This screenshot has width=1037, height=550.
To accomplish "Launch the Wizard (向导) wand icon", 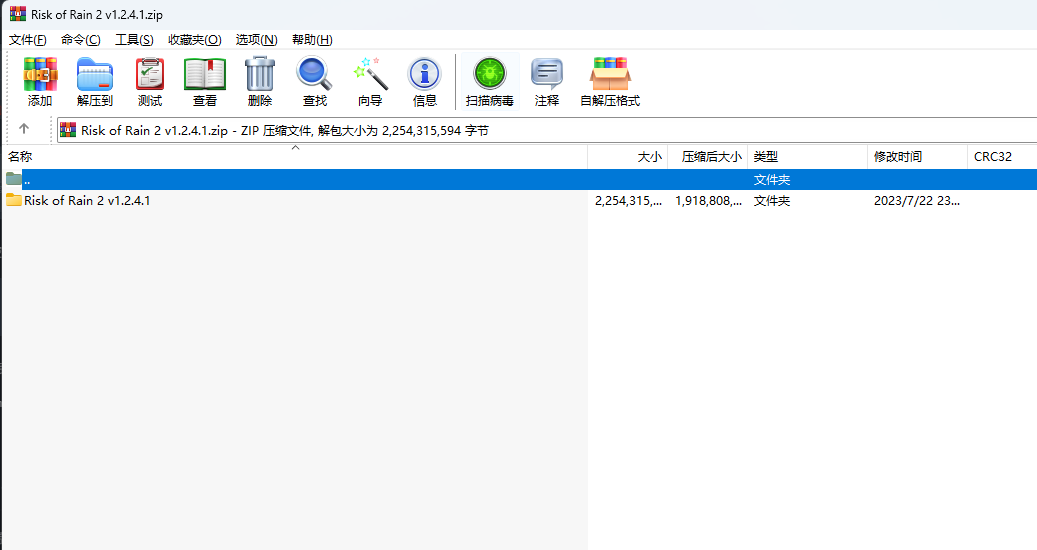I will (x=370, y=82).
